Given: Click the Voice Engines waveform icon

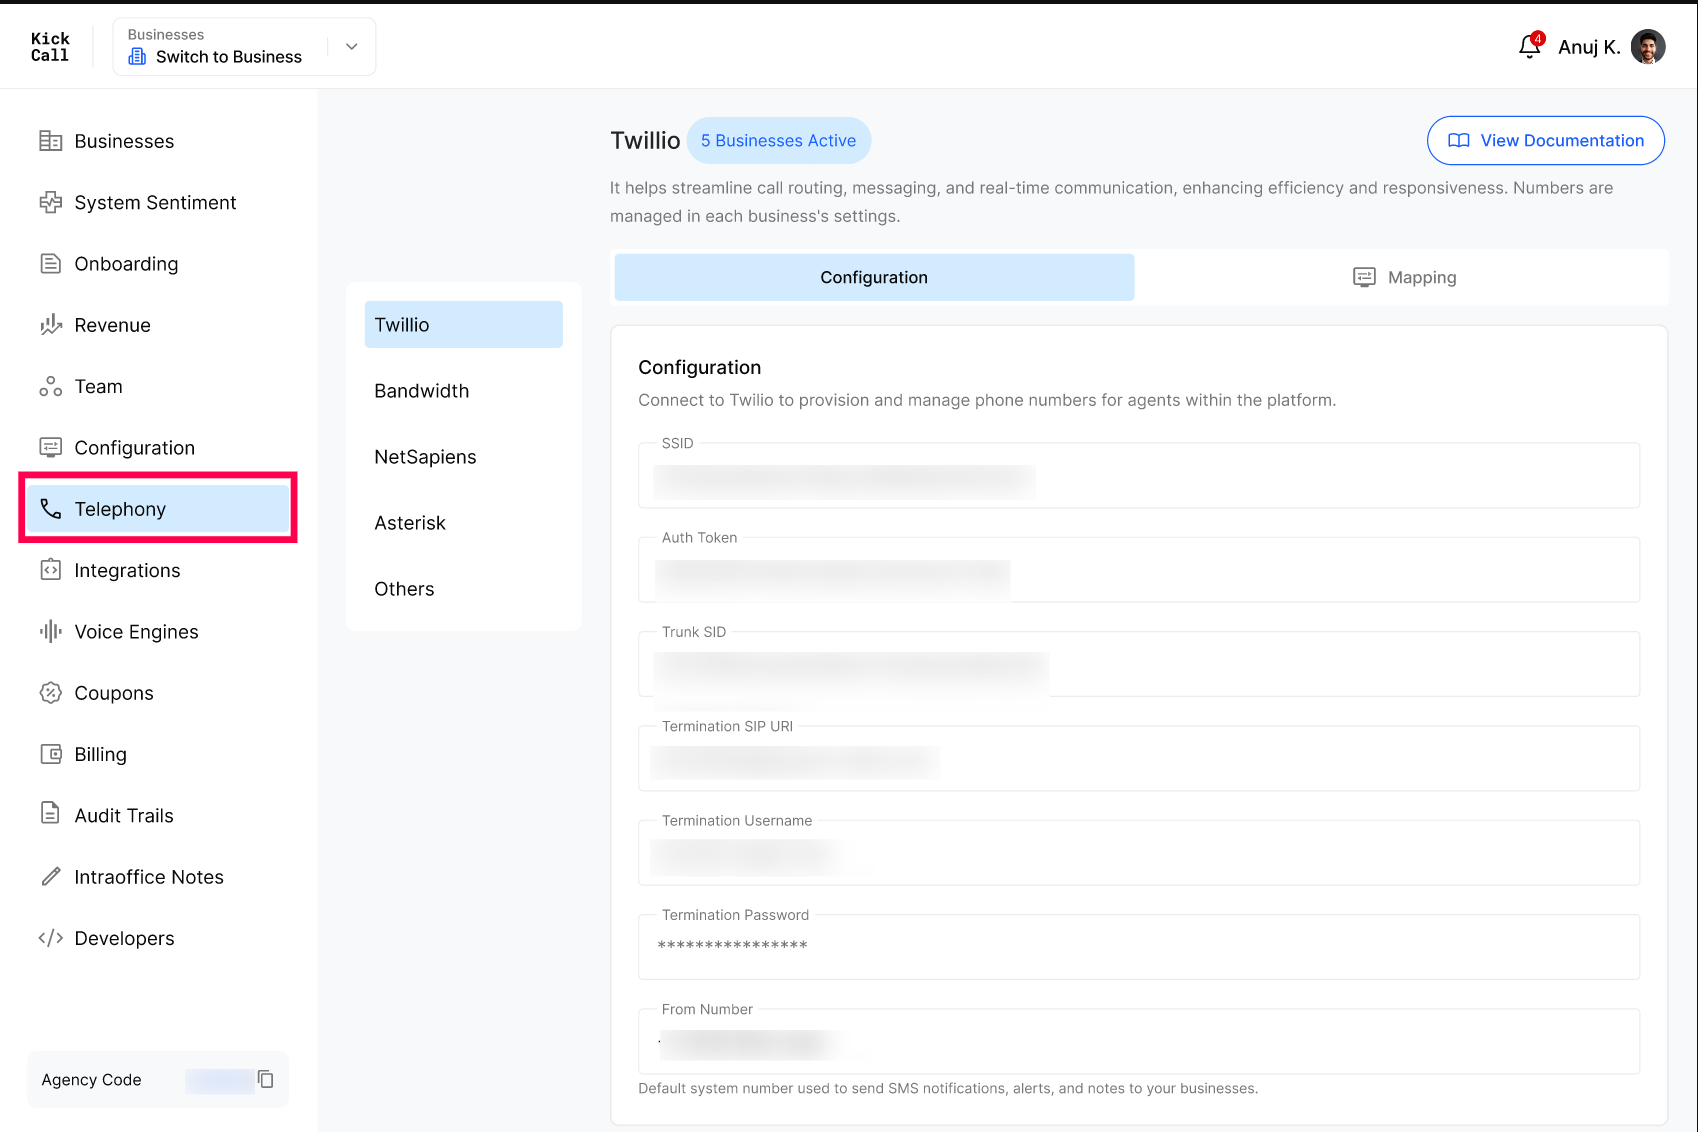Looking at the screenshot, I should 50,631.
